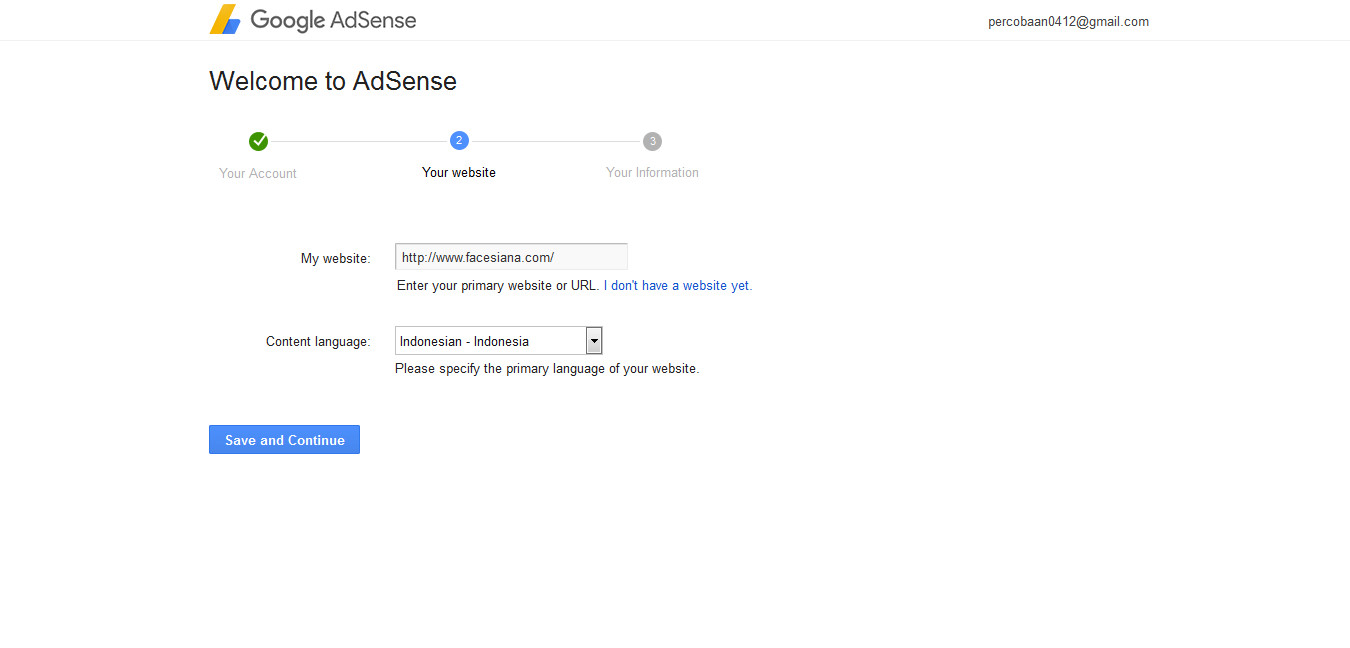Click 'Enter your primary website or URL' hint
The image size is (1350, 648).
tap(498, 285)
